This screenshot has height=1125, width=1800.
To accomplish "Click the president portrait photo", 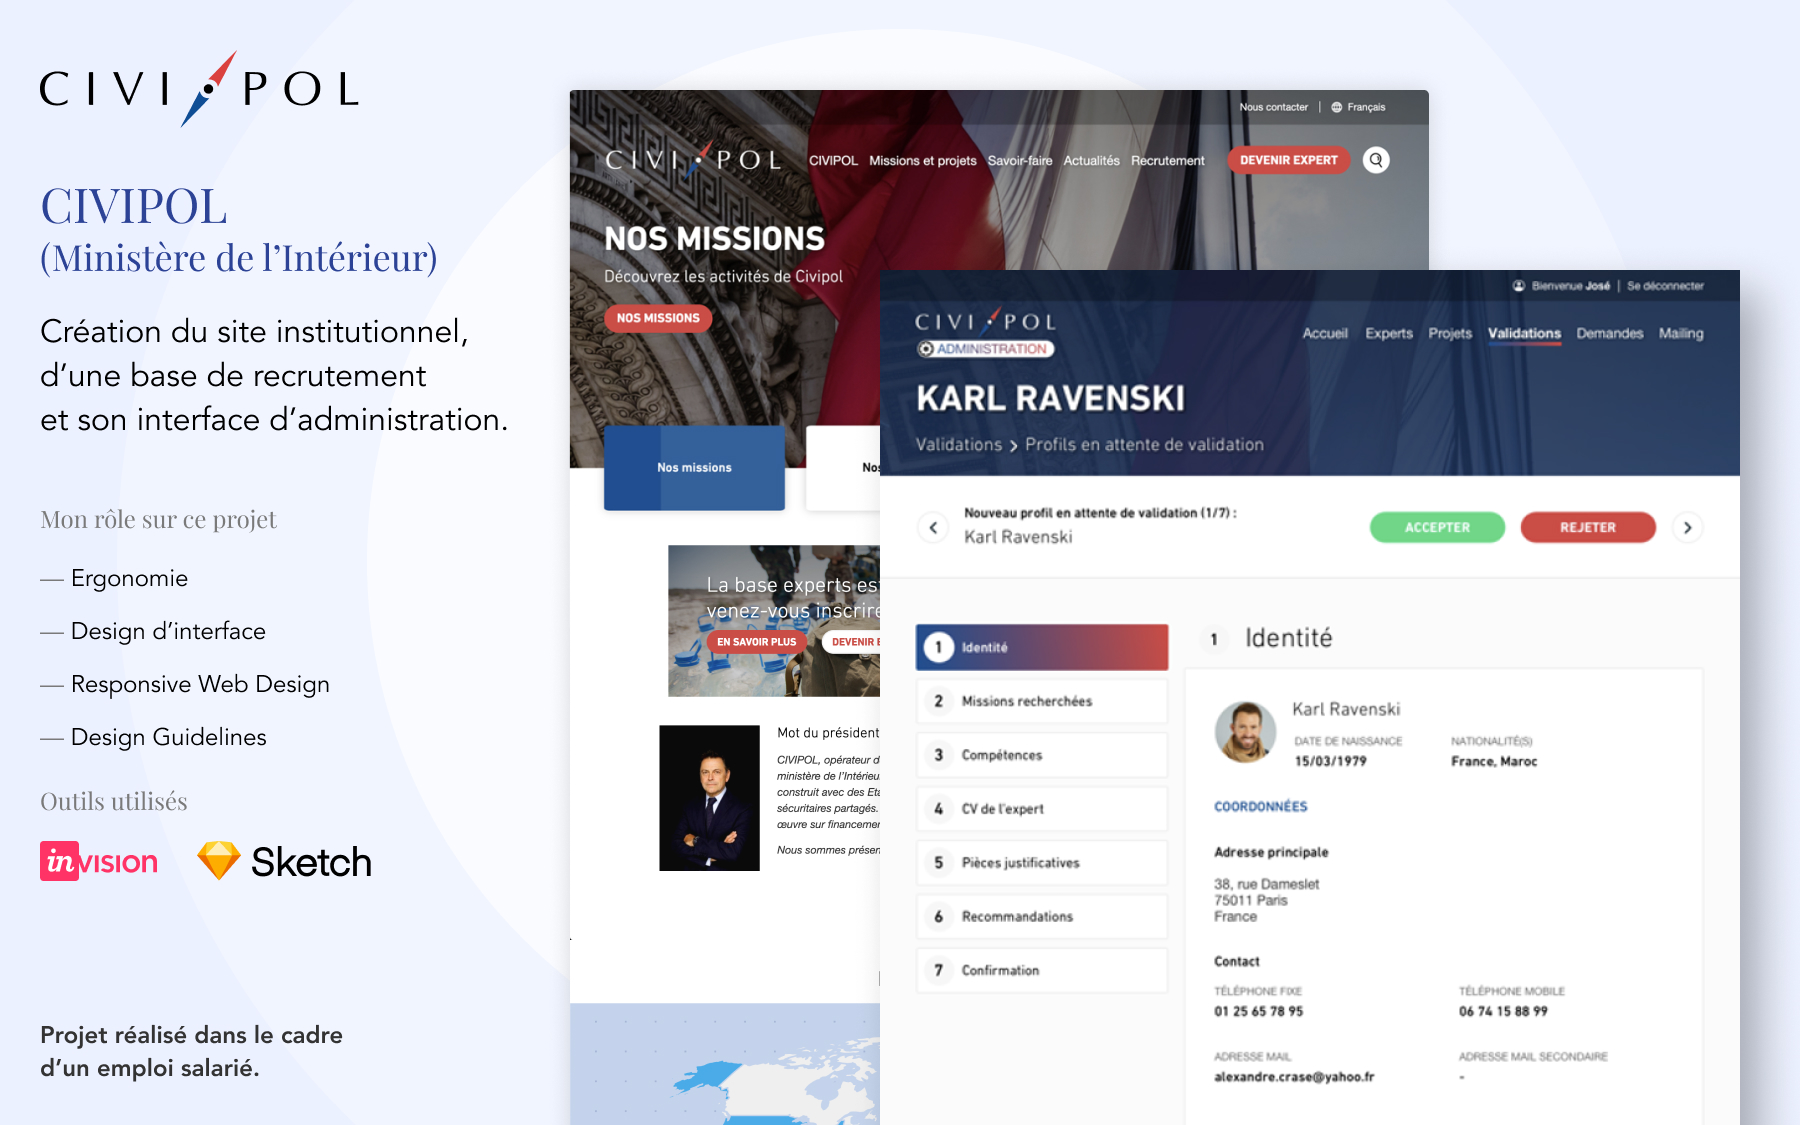I will [x=709, y=798].
